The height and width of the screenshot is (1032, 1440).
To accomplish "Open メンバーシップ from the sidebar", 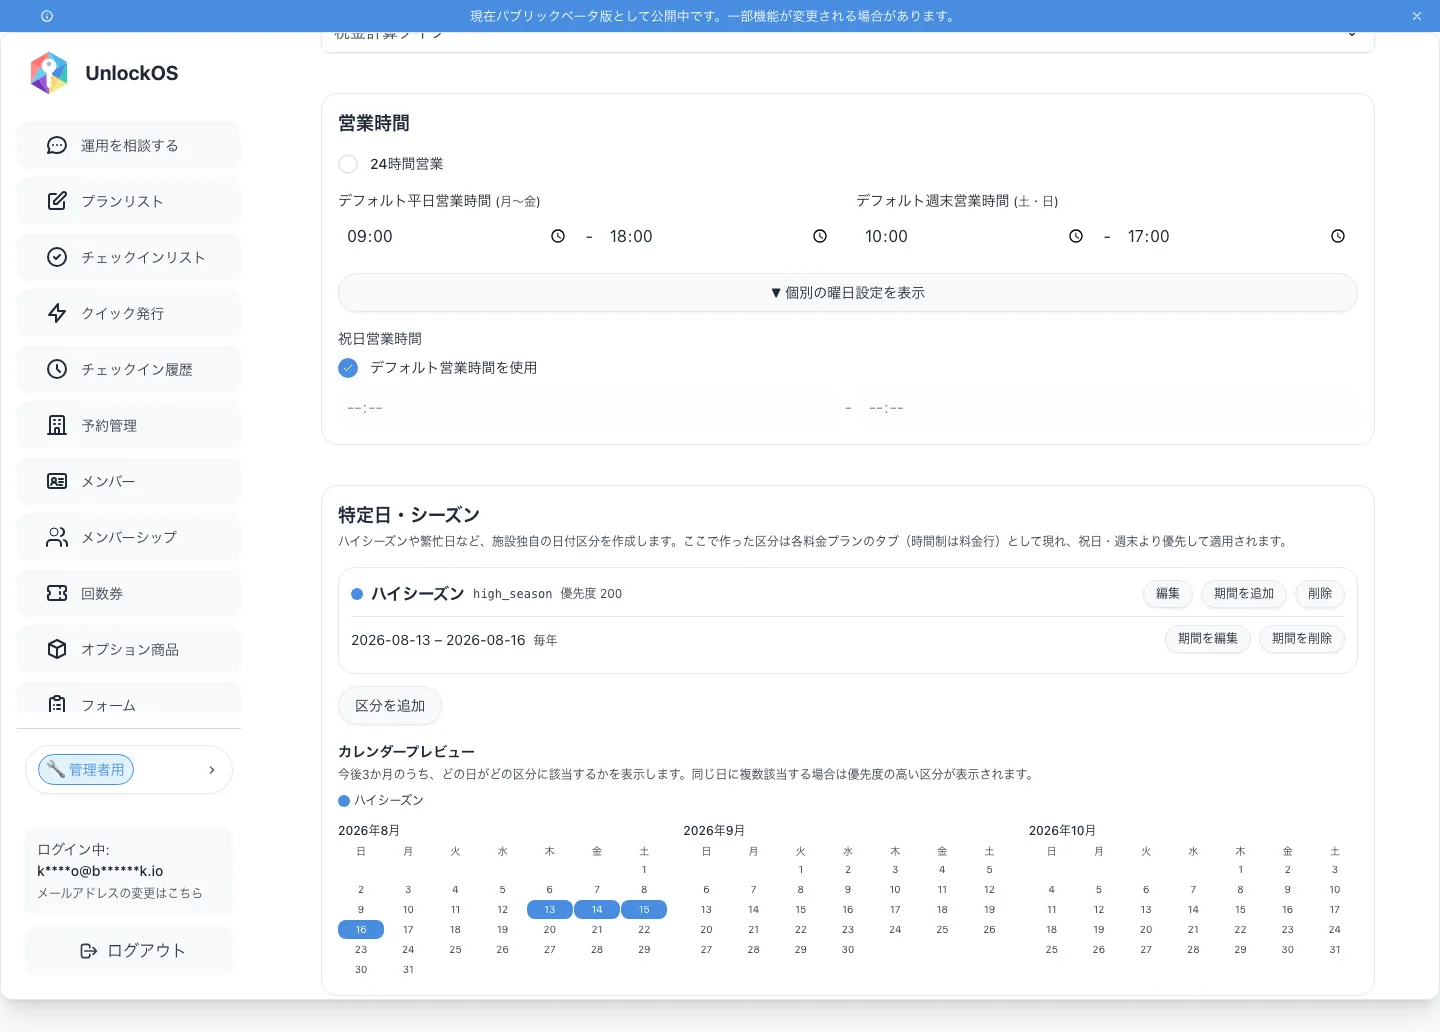I will click(129, 537).
